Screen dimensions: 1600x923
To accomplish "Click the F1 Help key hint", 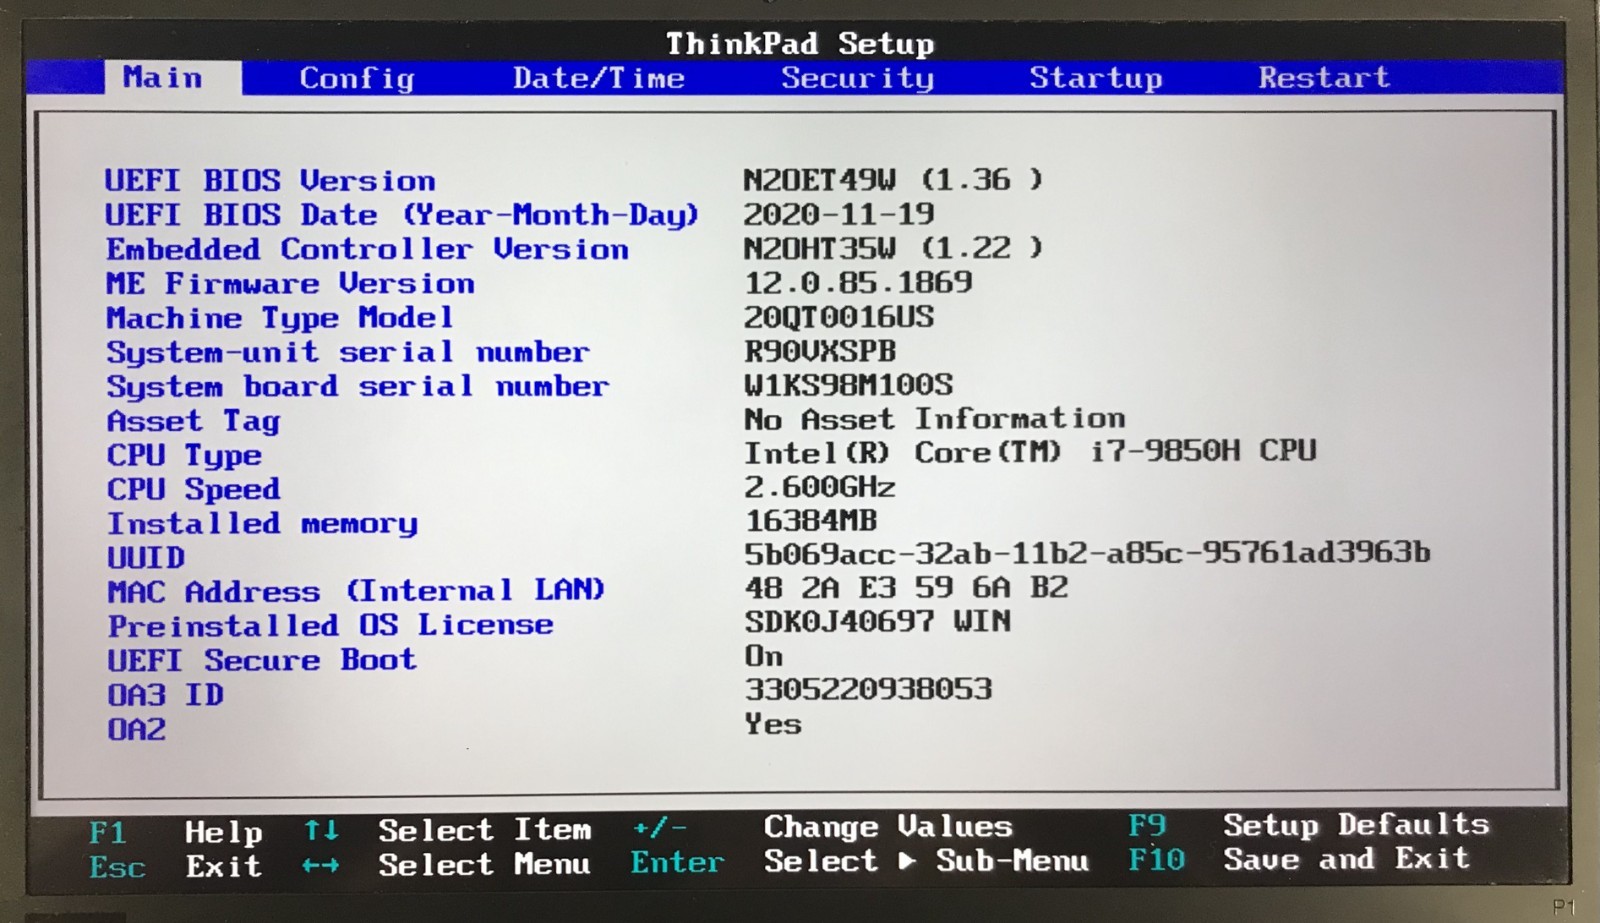I will coord(176,832).
